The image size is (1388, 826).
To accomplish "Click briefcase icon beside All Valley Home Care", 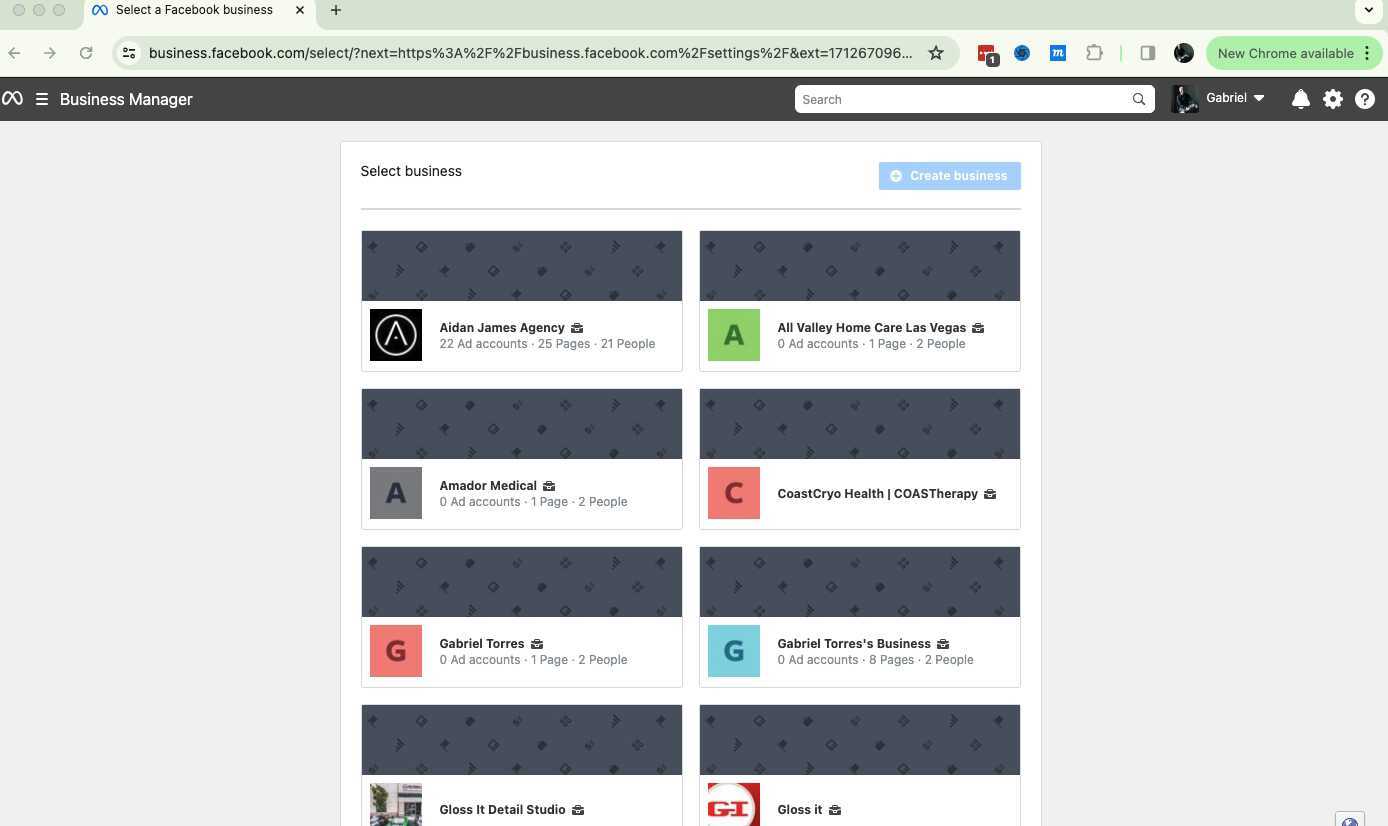I will (x=978, y=328).
